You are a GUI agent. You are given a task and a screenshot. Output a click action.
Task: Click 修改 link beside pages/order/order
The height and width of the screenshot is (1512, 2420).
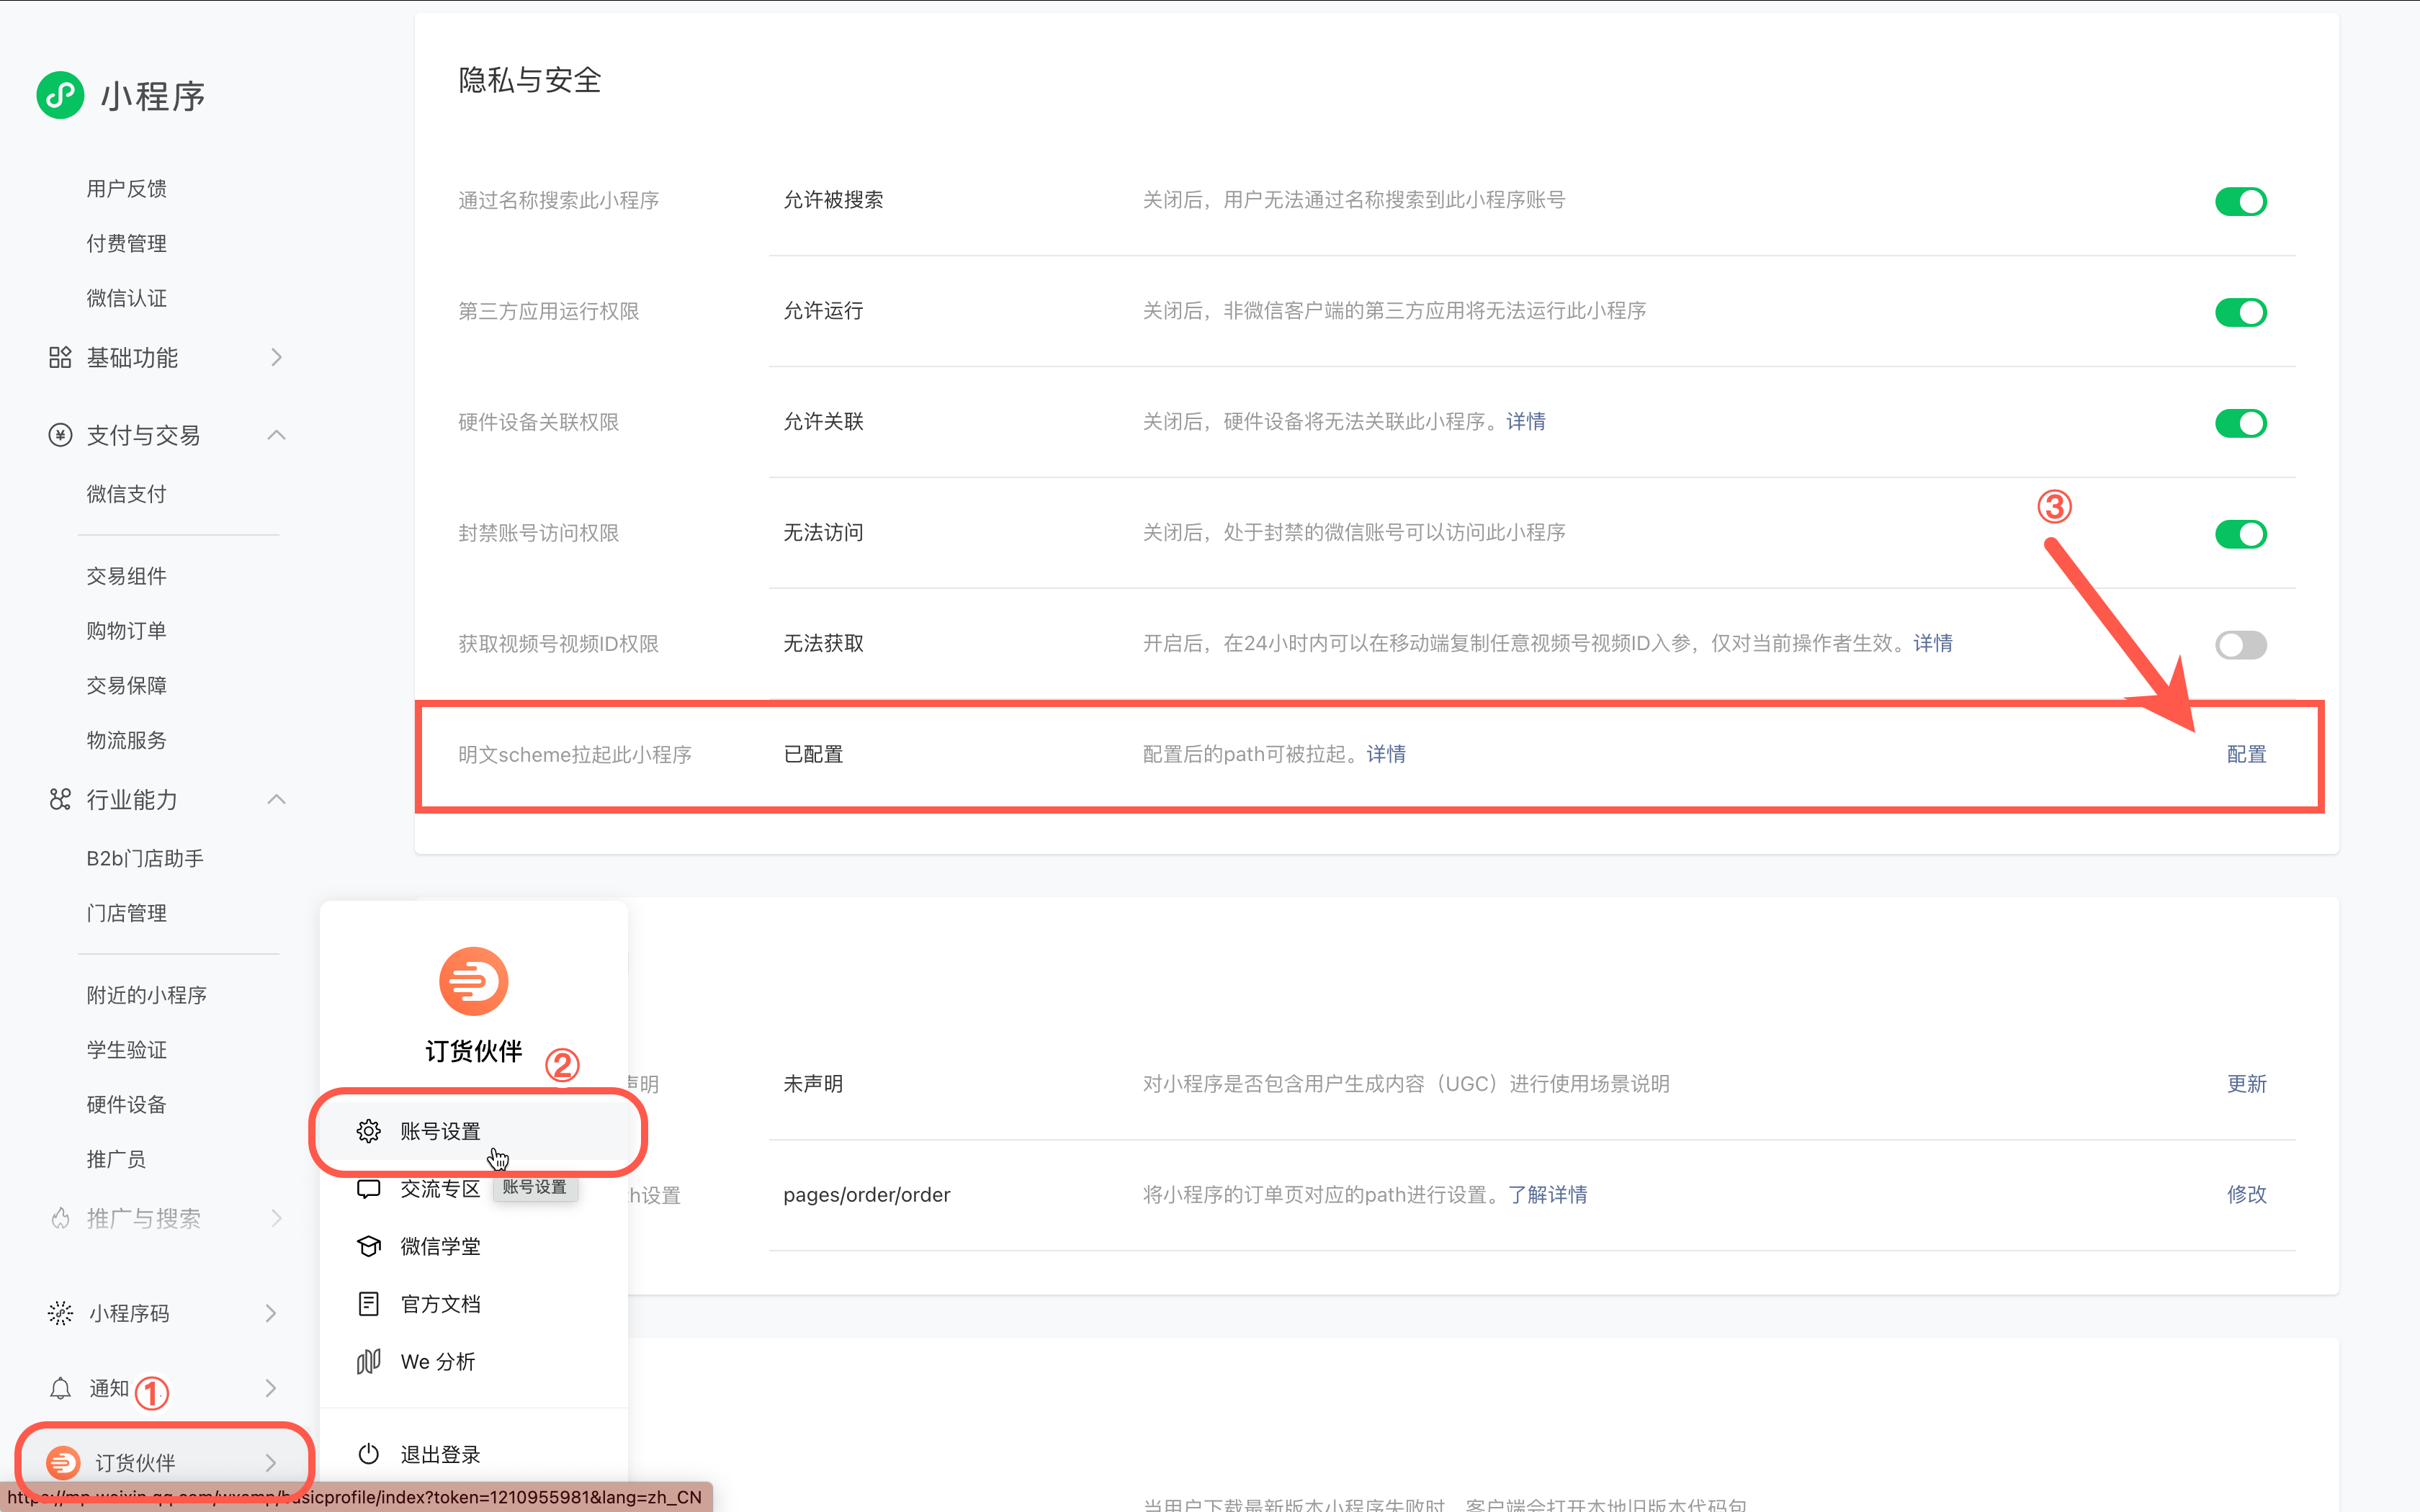(2246, 1194)
